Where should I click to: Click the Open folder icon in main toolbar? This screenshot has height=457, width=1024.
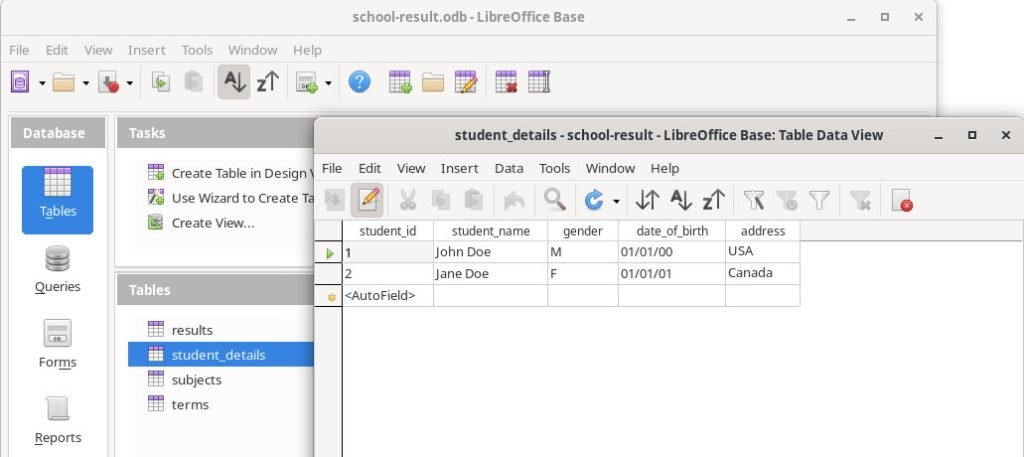click(x=63, y=82)
